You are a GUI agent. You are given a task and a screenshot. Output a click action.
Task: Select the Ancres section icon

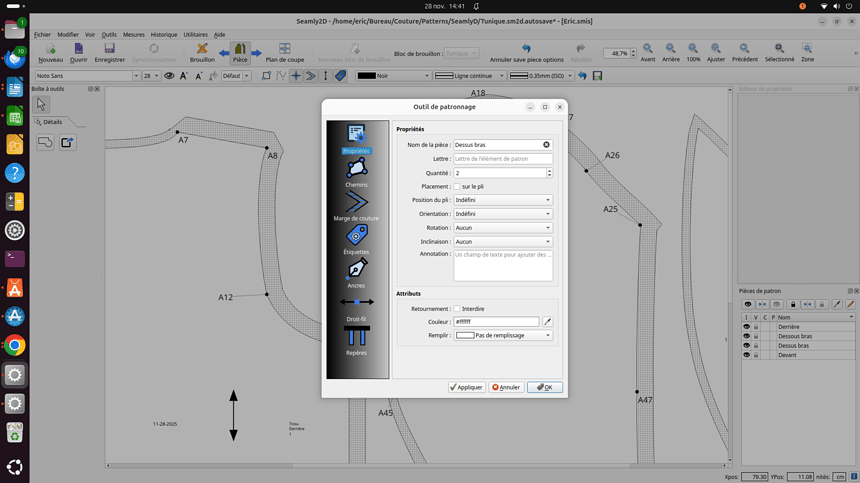[356, 270]
